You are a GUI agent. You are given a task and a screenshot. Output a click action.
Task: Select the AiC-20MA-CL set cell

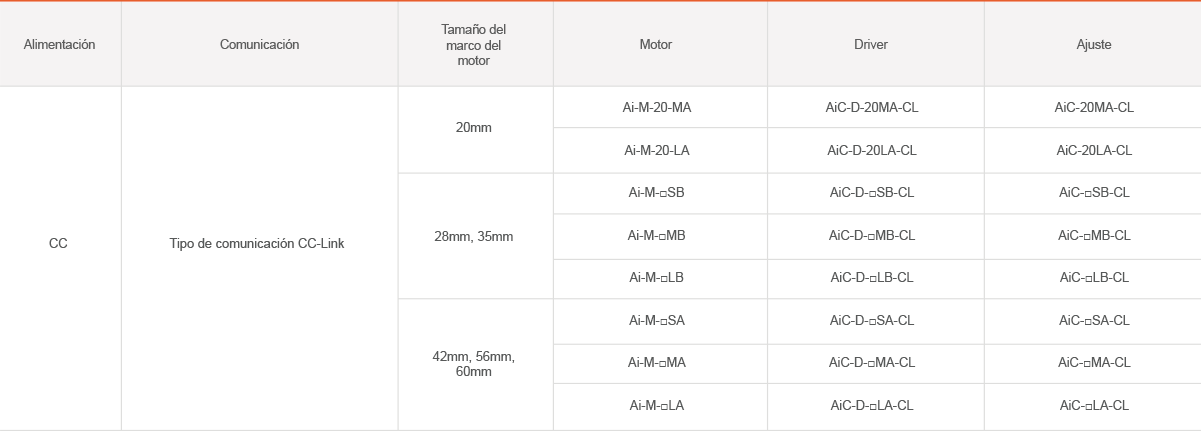[x=1093, y=107]
